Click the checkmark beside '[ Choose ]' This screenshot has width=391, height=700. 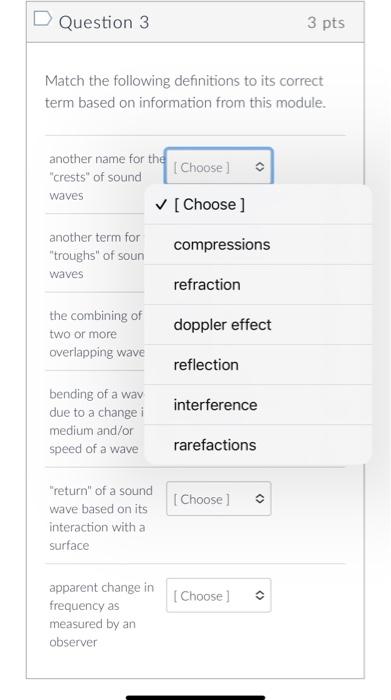point(162,204)
